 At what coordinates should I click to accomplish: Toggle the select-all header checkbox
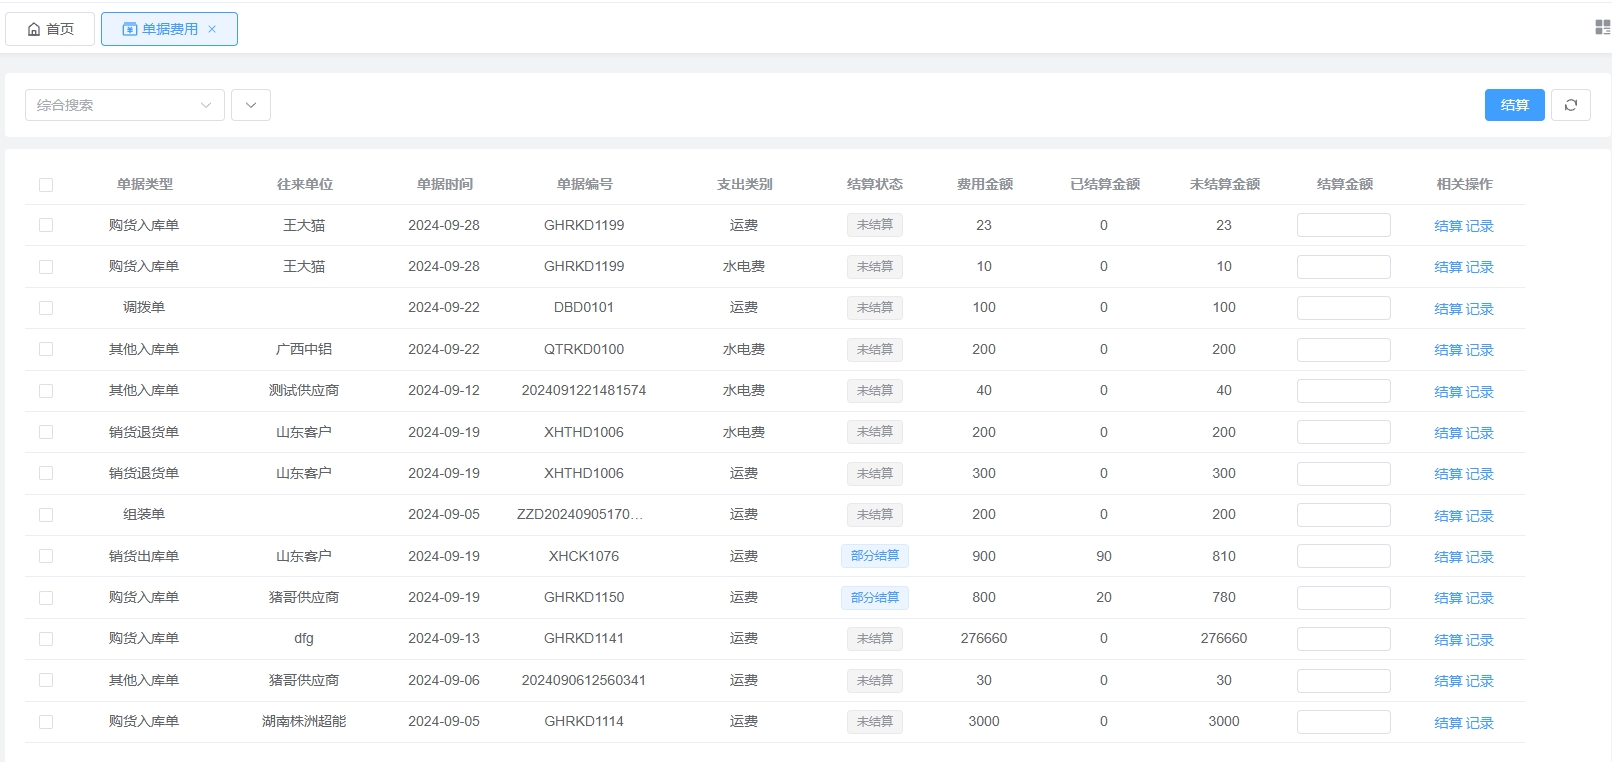tap(46, 185)
